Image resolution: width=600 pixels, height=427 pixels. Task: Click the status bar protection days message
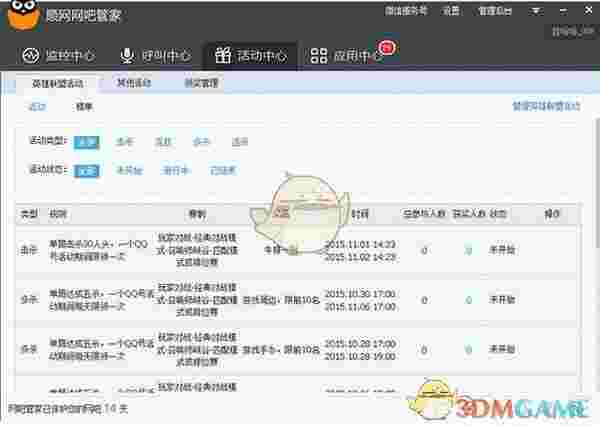pyautogui.click(x=68, y=409)
